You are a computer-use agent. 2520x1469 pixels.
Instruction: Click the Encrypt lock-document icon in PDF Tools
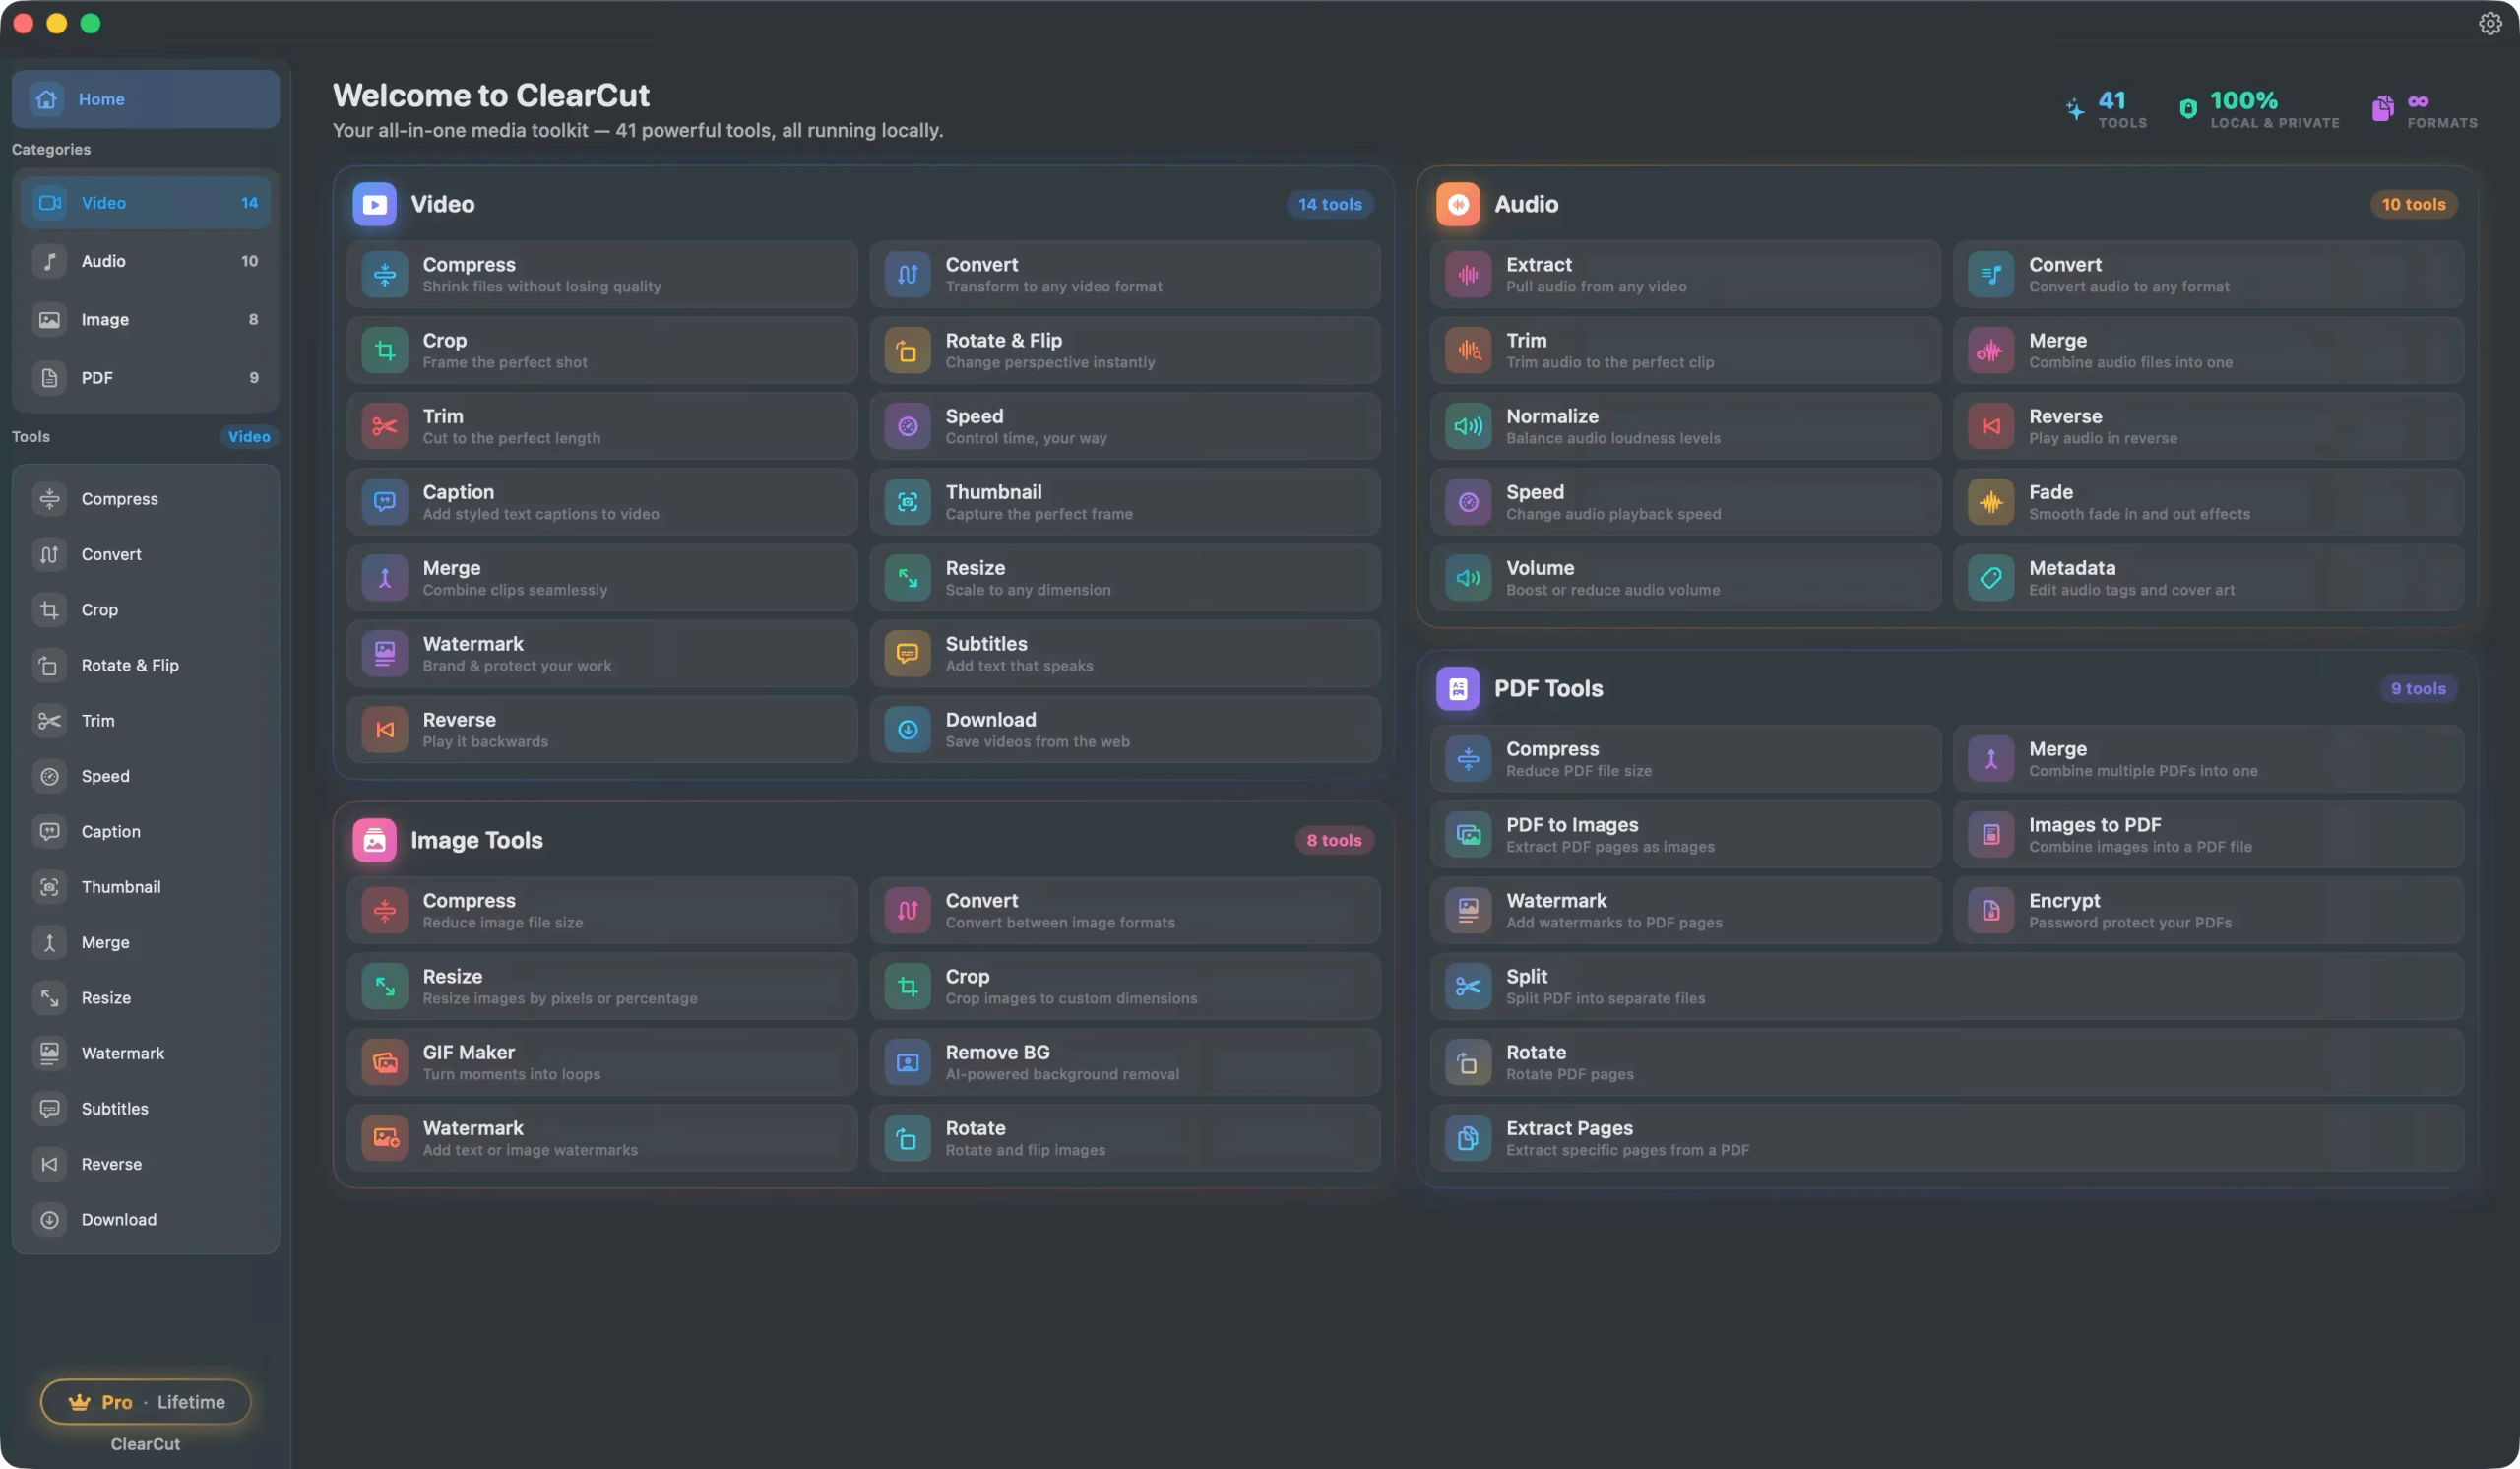pyautogui.click(x=1991, y=910)
